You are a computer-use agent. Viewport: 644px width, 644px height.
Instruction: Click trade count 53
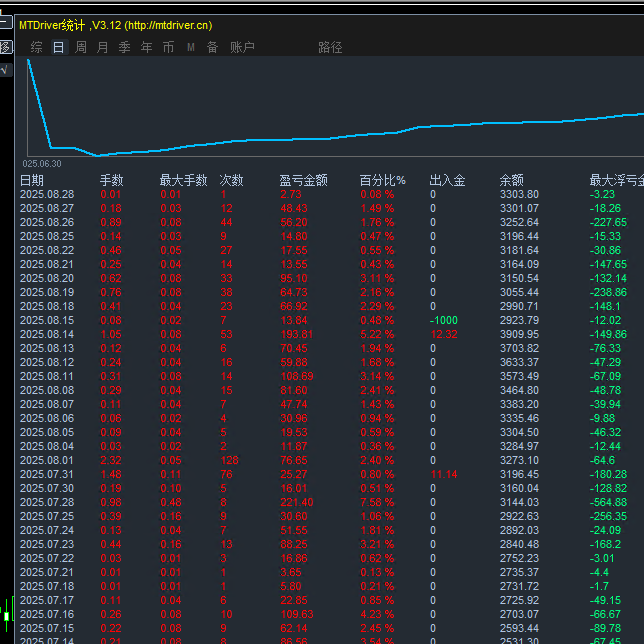point(226,334)
